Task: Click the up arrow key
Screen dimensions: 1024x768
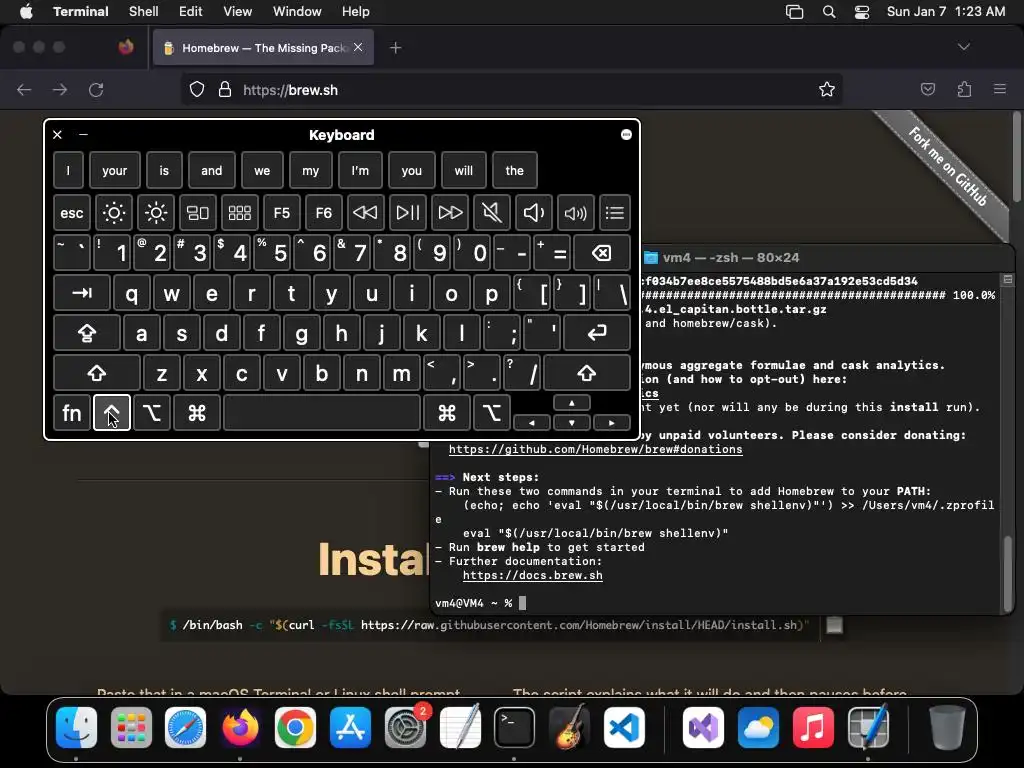Action: coord(571,403)
